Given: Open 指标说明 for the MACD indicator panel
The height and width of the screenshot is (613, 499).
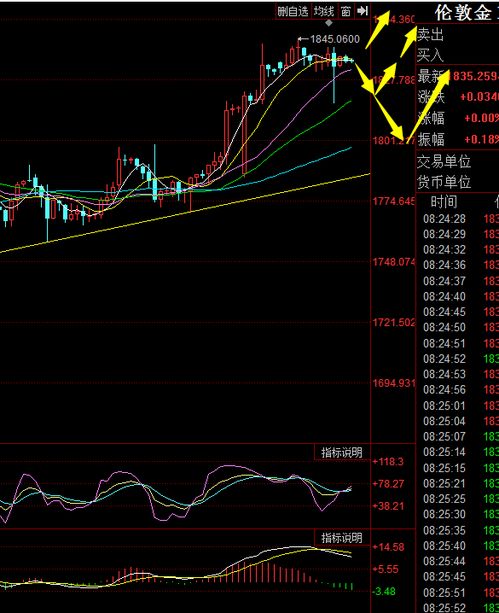Looking at the screenshot, I should point(341,538).
